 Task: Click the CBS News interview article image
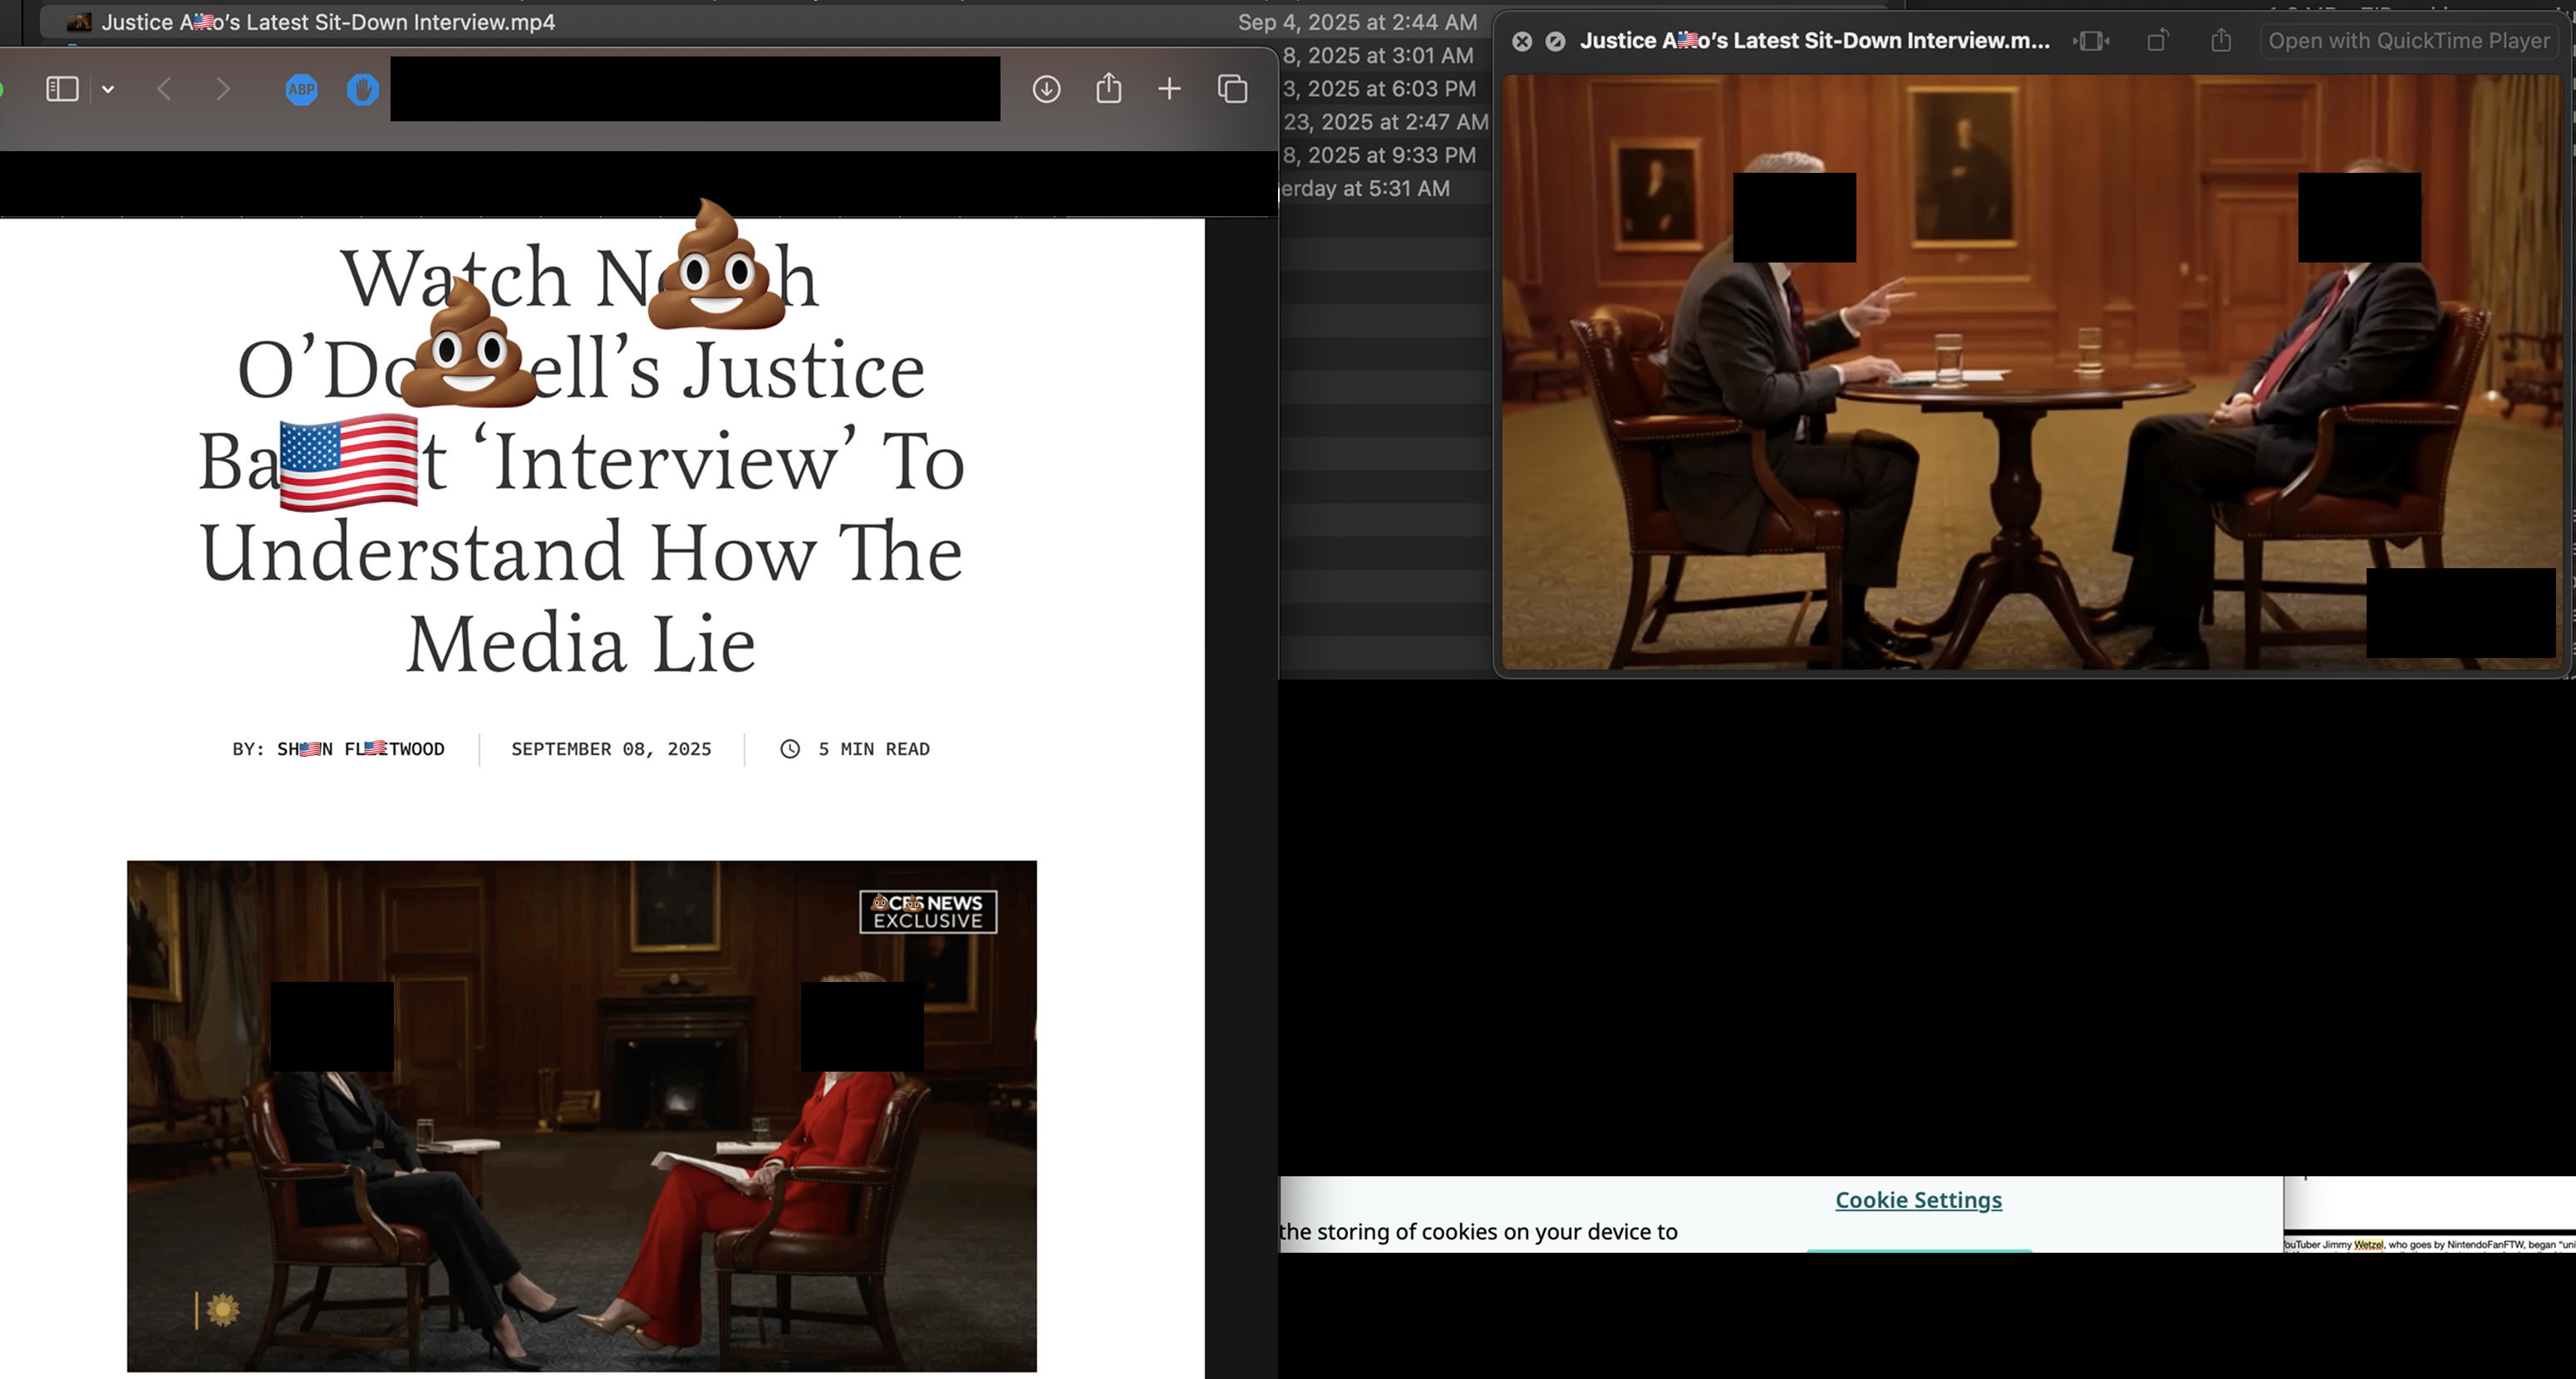(581, 1115)
